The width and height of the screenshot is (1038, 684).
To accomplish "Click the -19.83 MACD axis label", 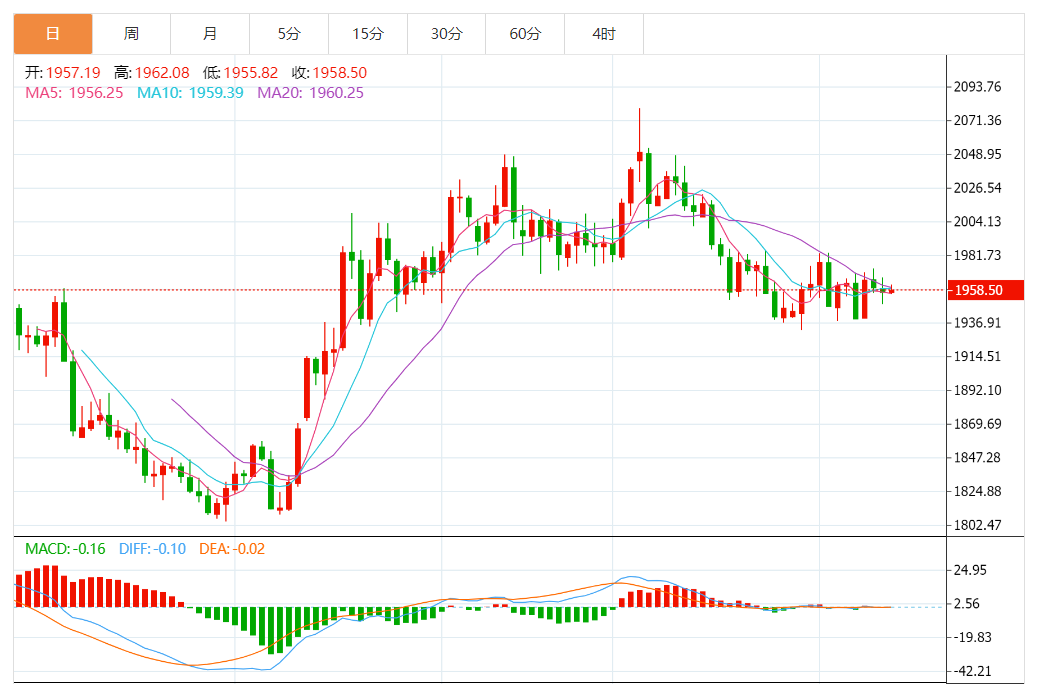I will (x=972, y=638).
